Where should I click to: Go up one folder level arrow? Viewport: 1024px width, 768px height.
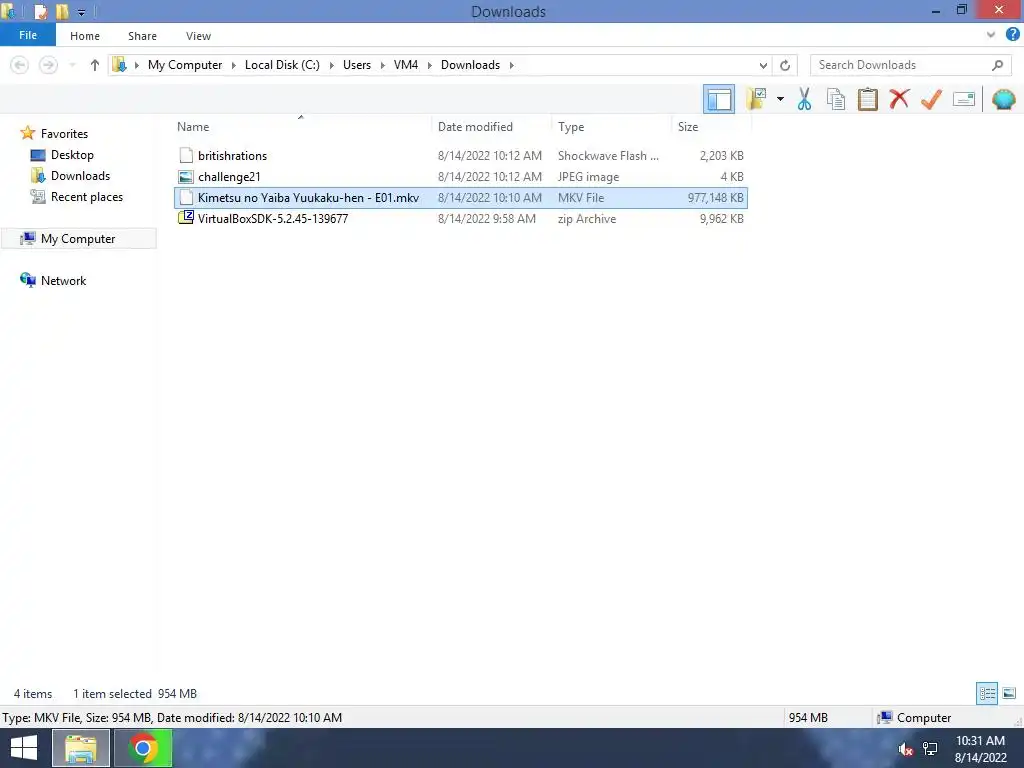(x=95, y=65)
